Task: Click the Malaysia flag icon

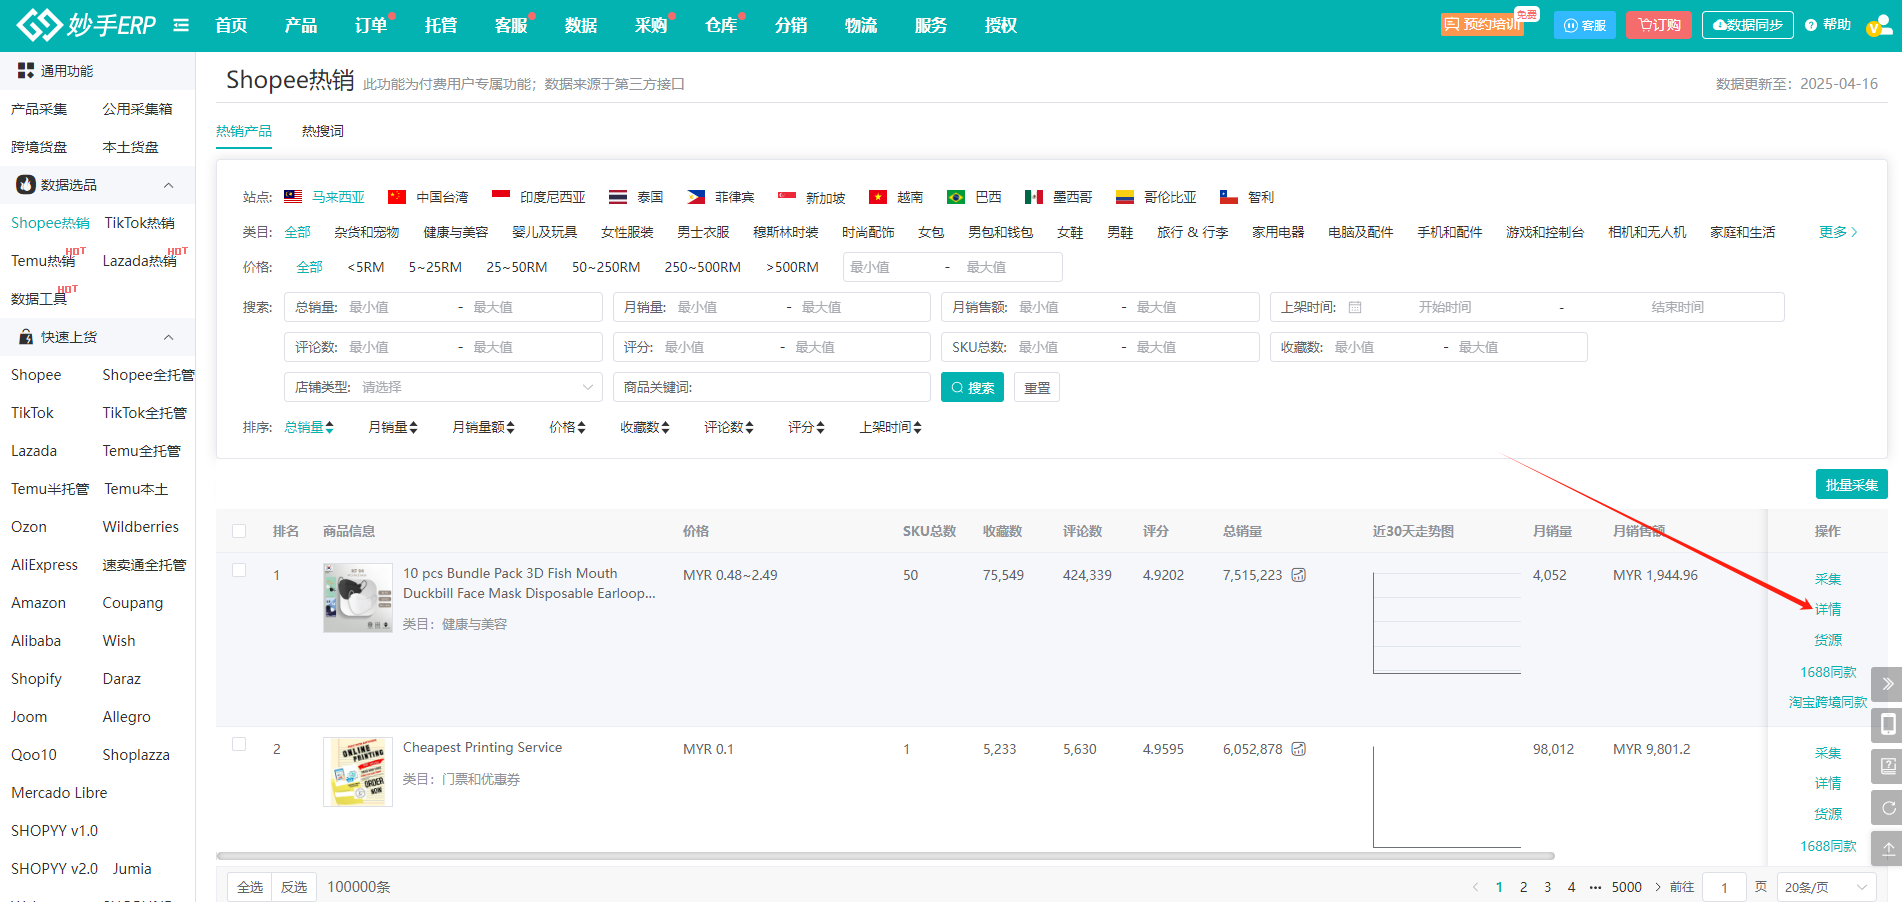Action: coord(293,197)
